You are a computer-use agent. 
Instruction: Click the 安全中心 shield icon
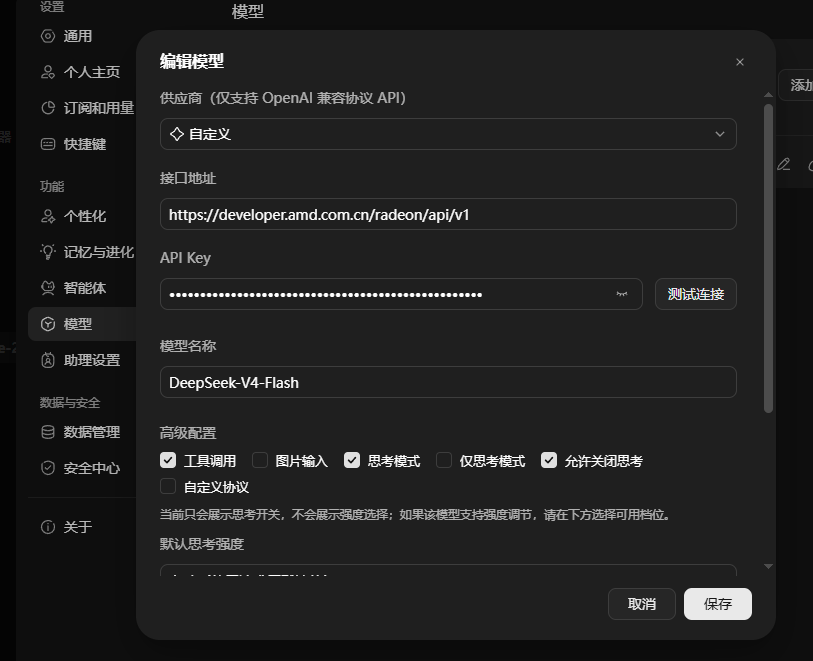pyautogui.click(x=48, y=468)
